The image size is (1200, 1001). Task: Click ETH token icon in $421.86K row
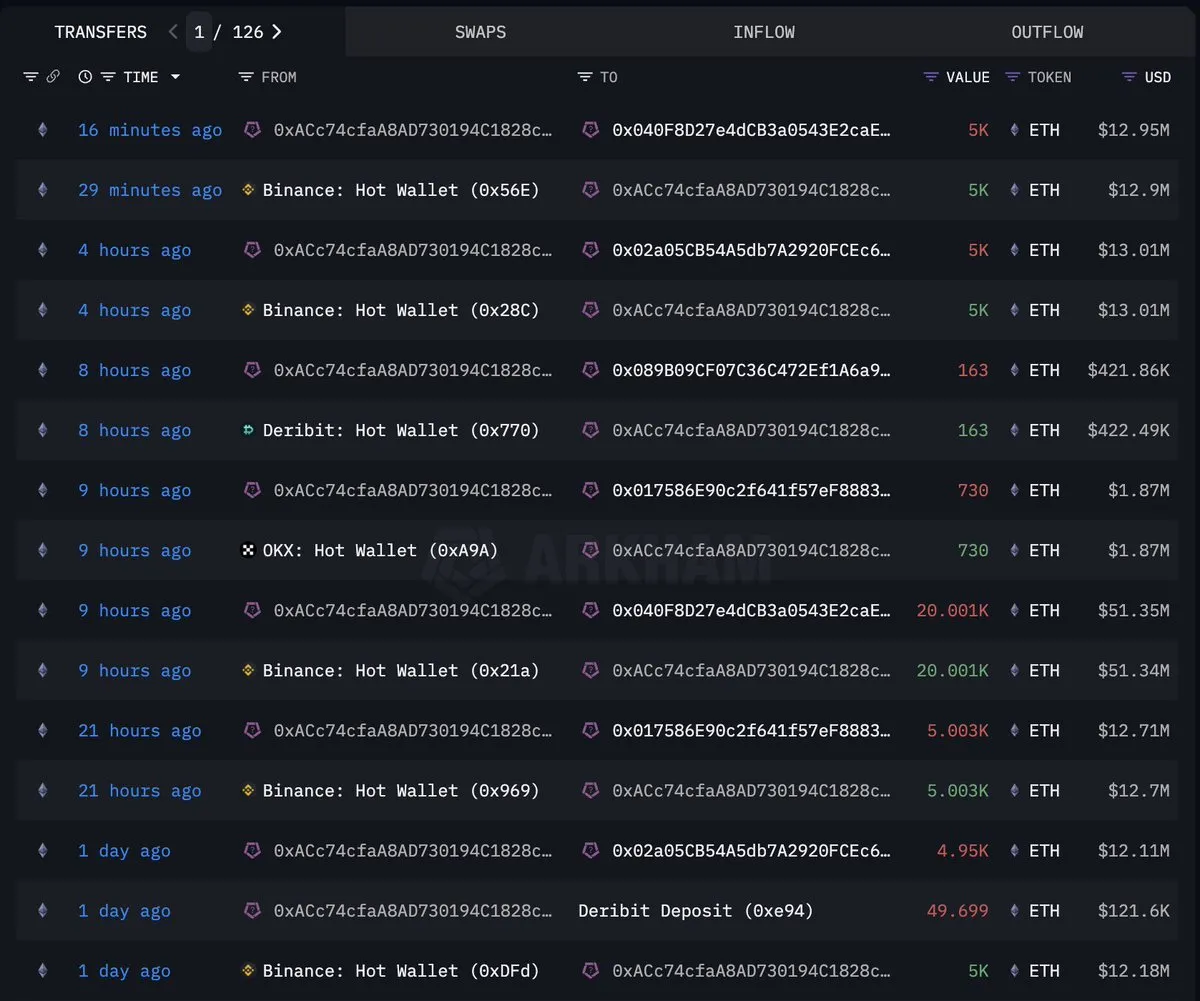point(1015,370)
